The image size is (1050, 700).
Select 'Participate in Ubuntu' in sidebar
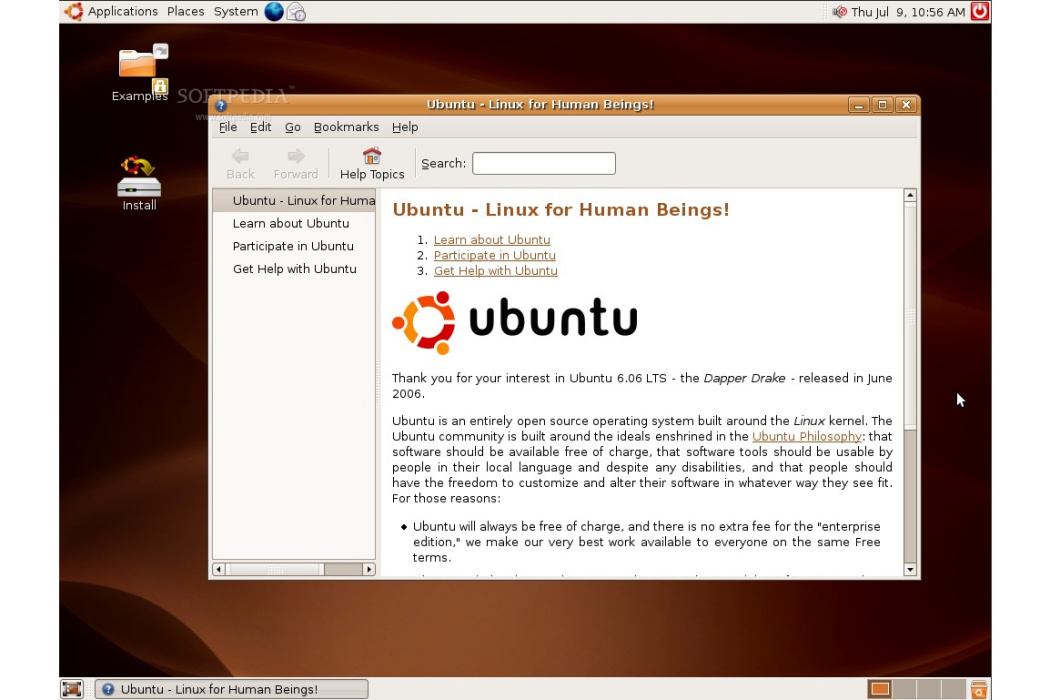[294, 246]
